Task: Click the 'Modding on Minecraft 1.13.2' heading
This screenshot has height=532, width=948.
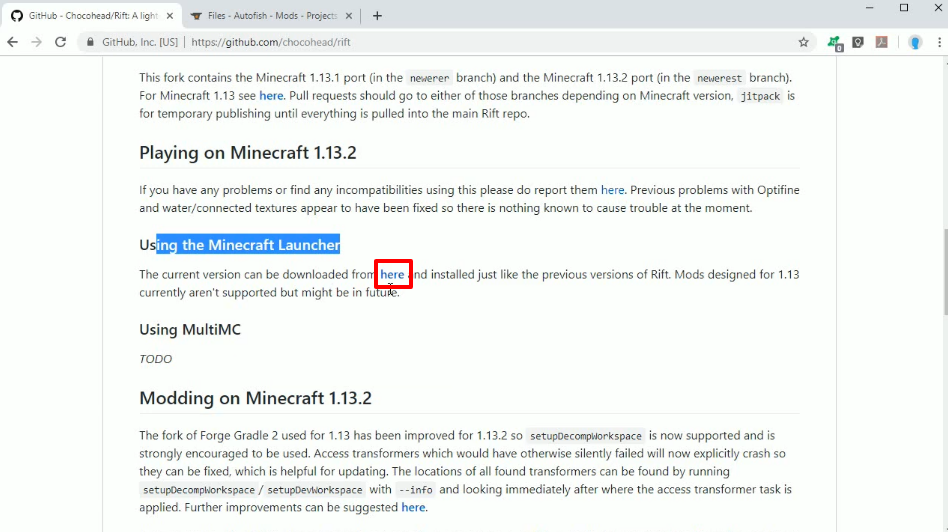Action: (255, 398)
